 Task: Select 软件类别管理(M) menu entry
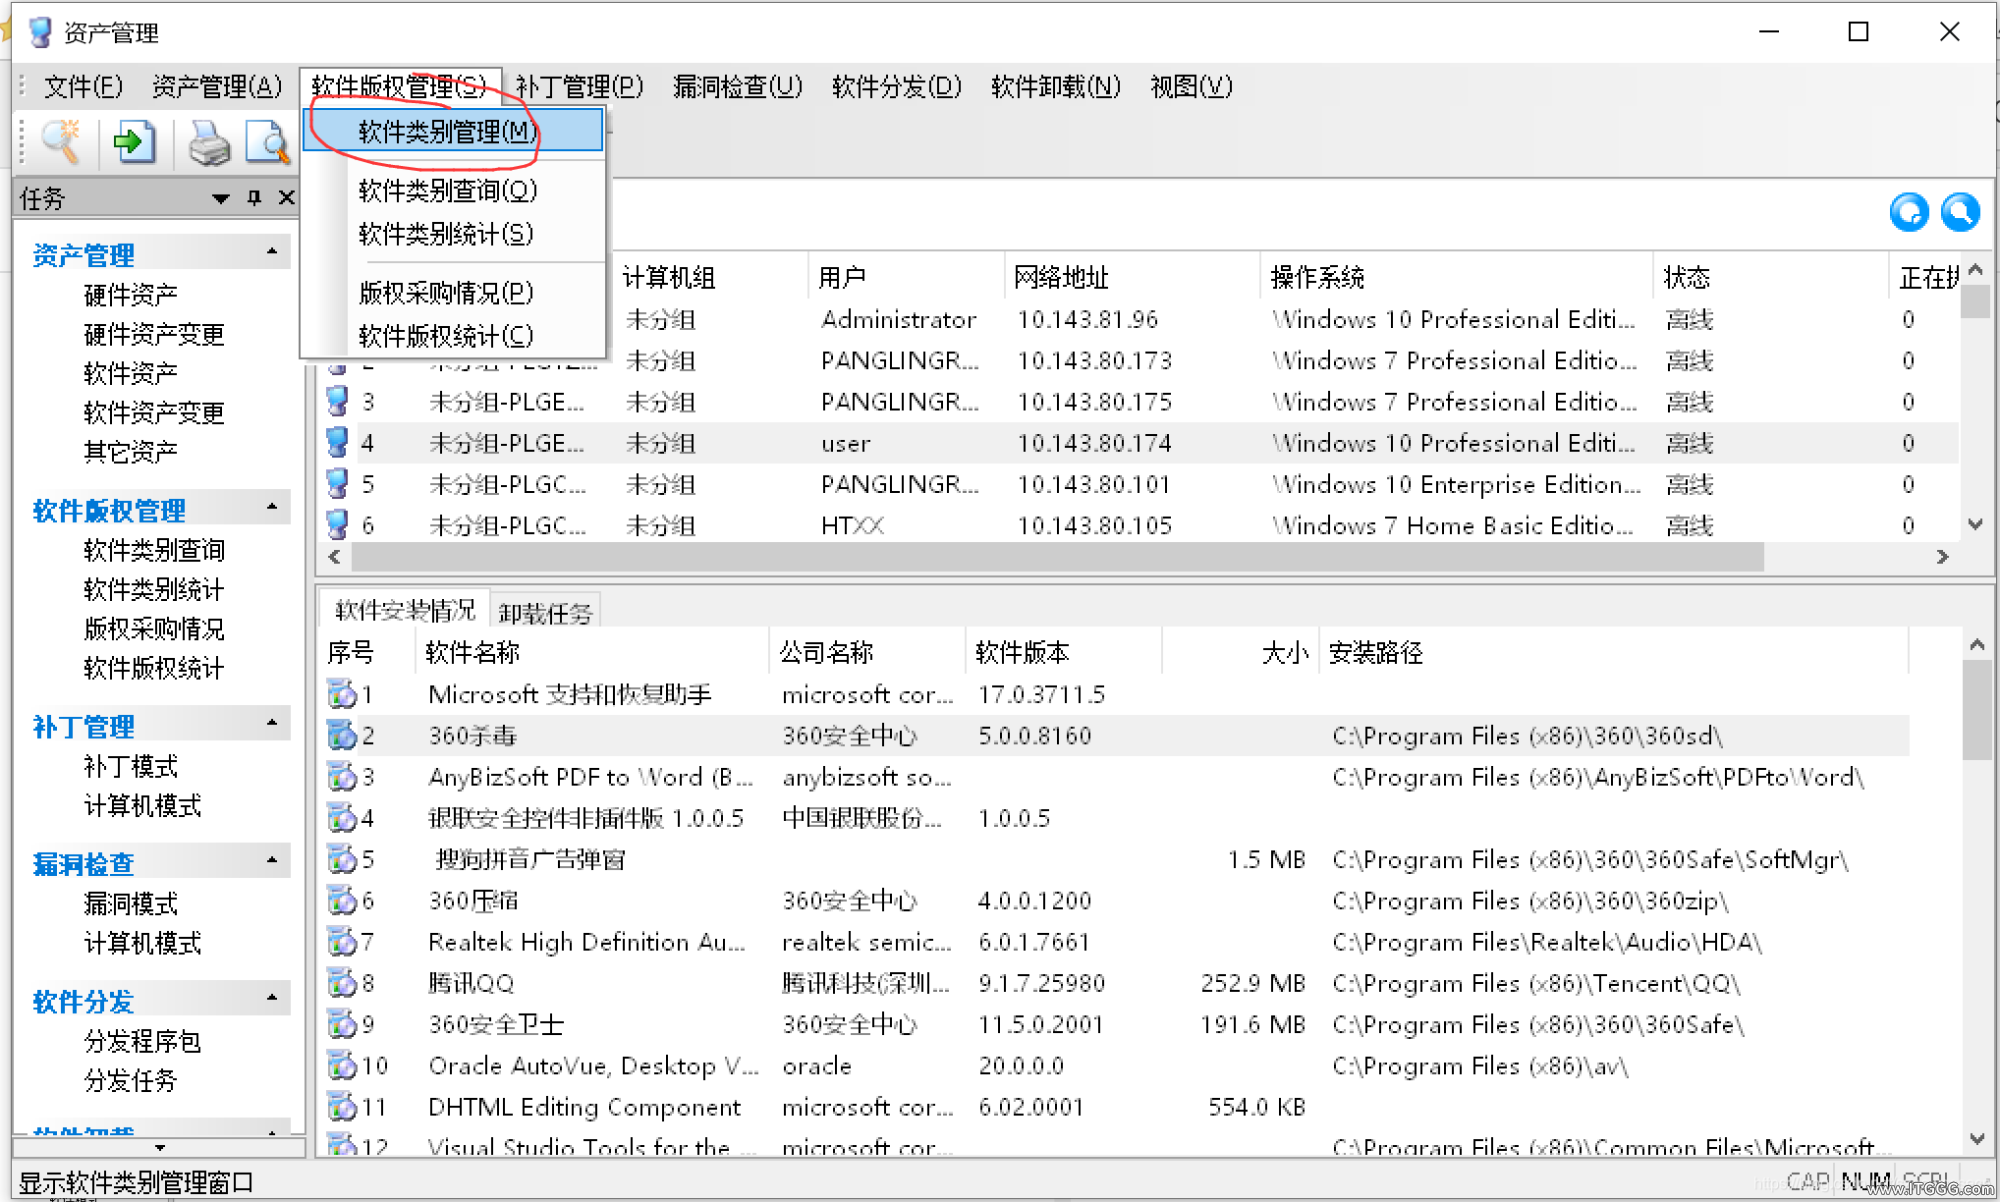453,131
